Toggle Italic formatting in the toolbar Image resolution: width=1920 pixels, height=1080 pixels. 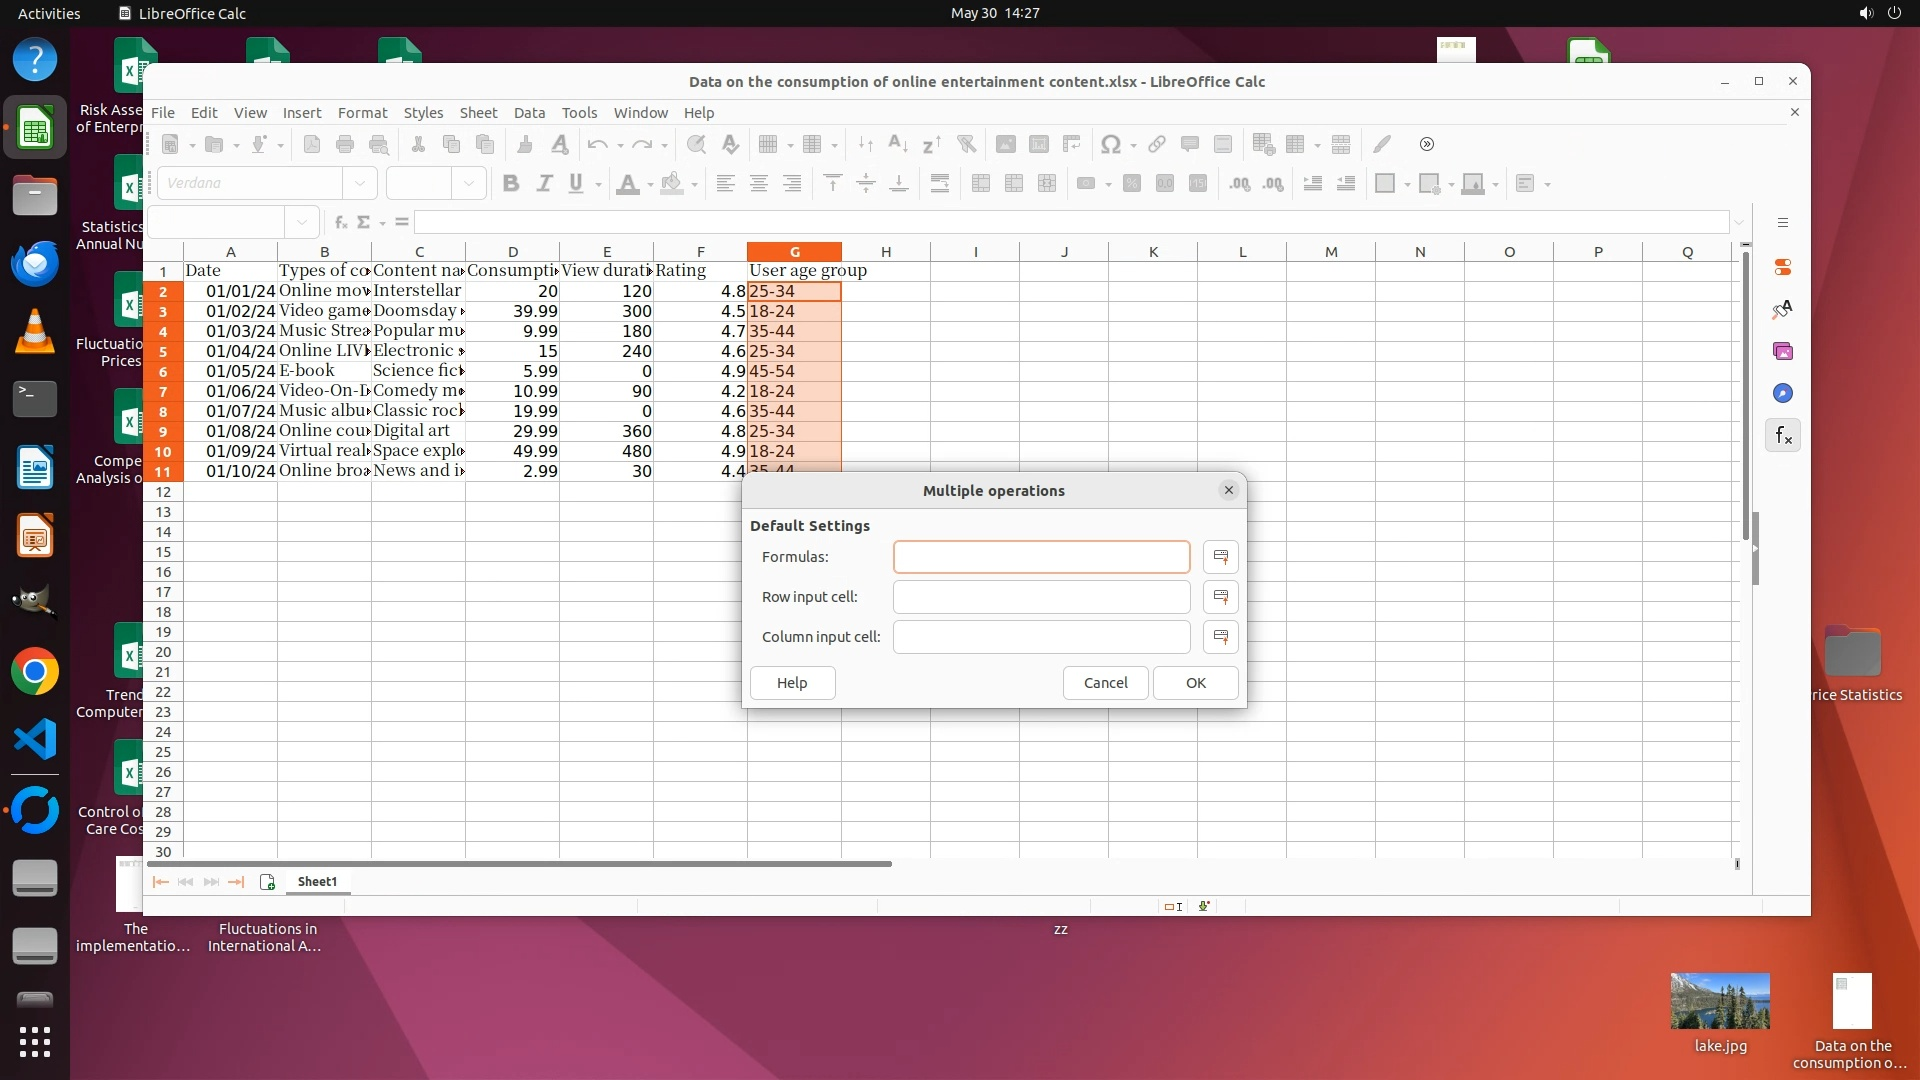point(544,184)
